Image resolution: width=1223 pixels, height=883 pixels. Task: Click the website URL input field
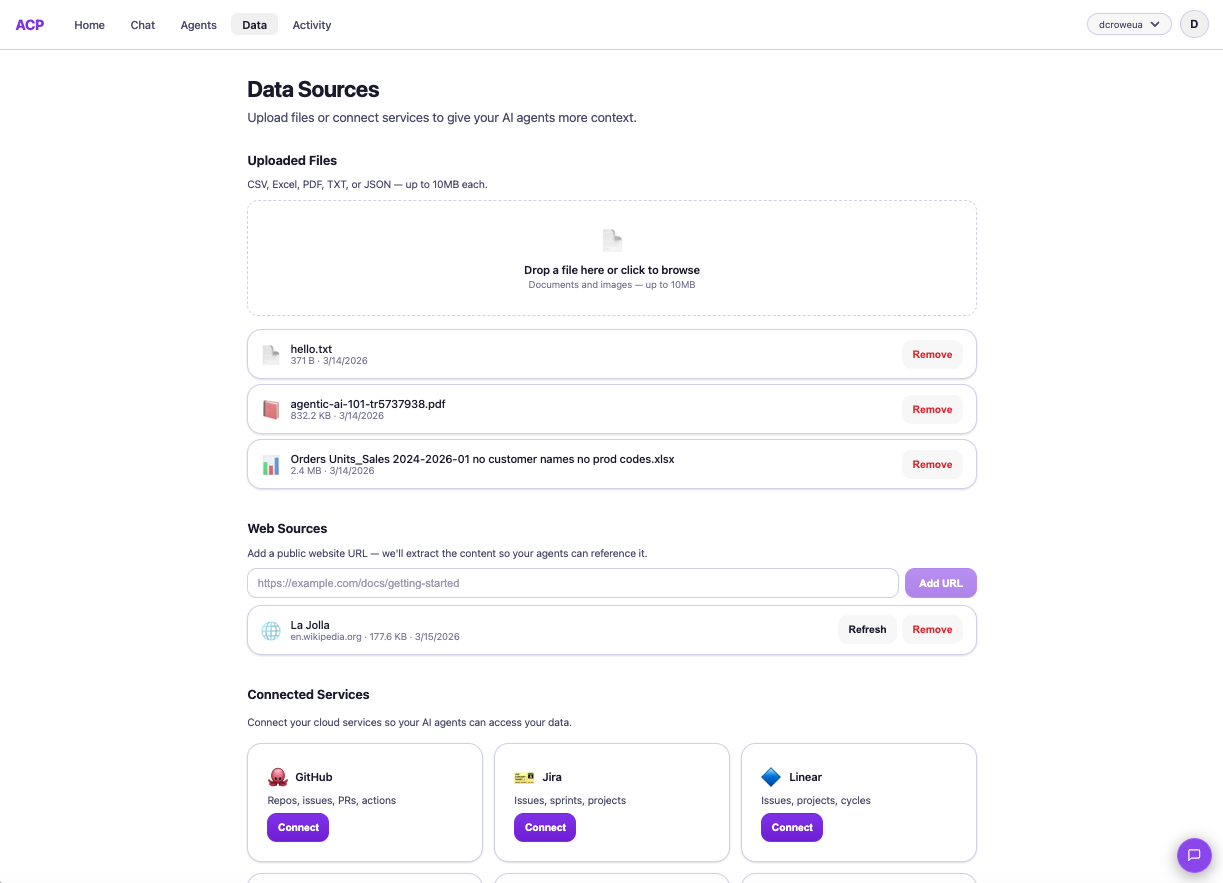pyautogui.click(x=572, y=582)
